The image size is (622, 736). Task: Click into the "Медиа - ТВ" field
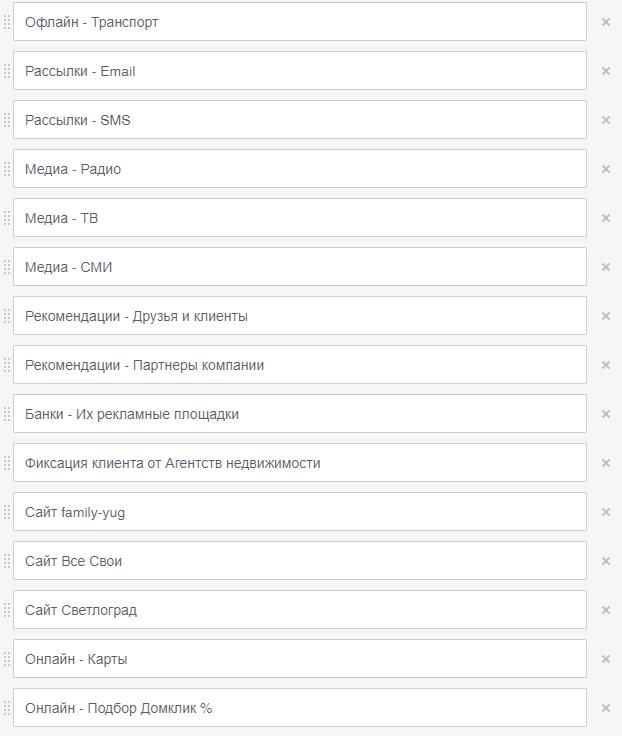click(x=300, y=218)
